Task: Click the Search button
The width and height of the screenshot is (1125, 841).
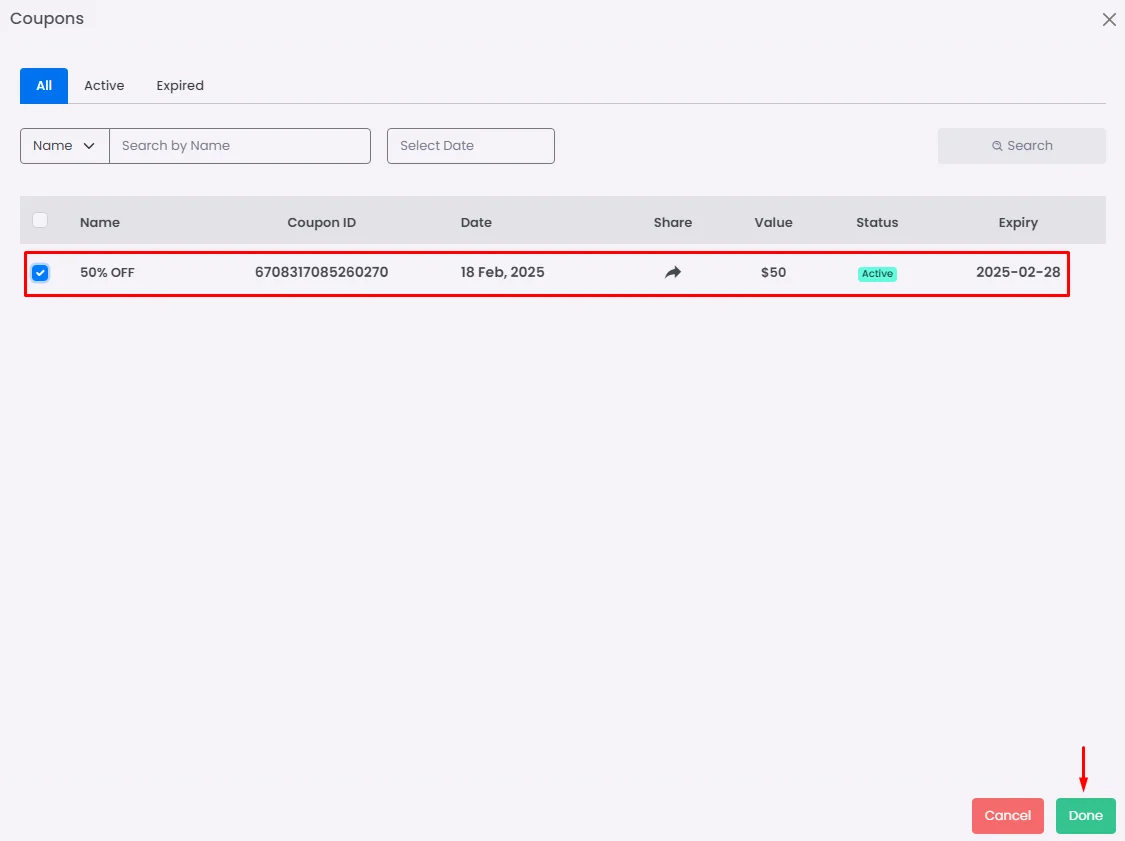Action: point(1022,146)
